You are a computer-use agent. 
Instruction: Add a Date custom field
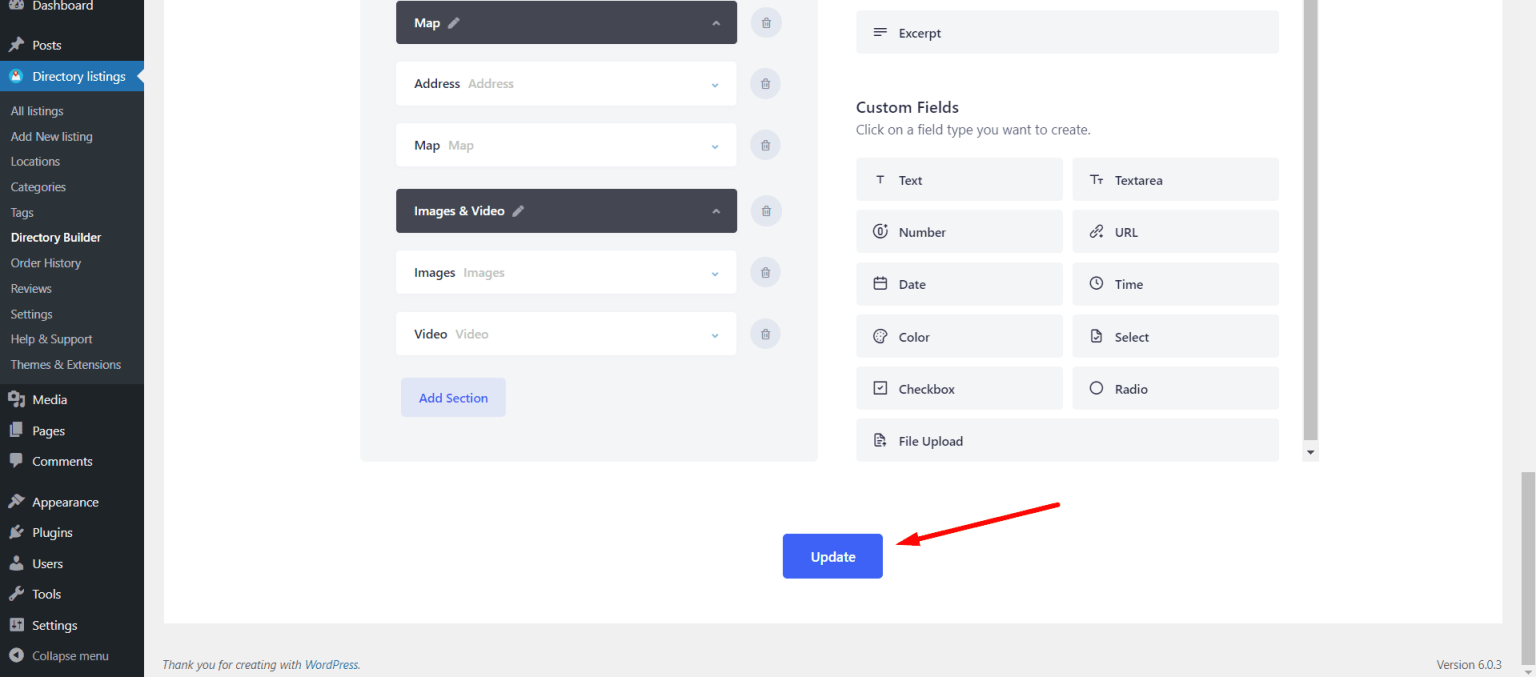(958, 284)
